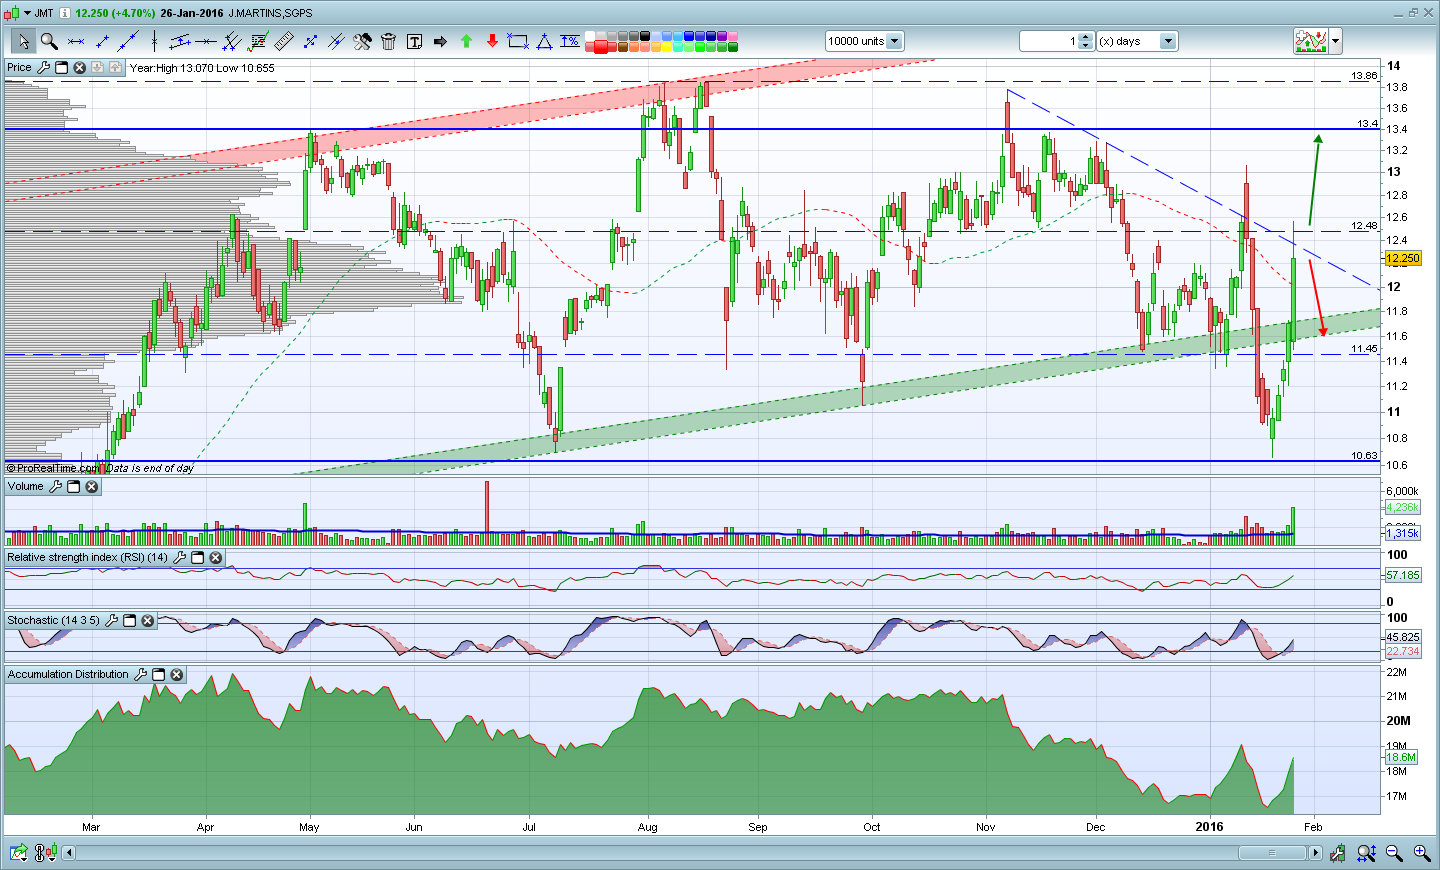
Task: Click the add indicator chart button
Action: click(1311, 41)
